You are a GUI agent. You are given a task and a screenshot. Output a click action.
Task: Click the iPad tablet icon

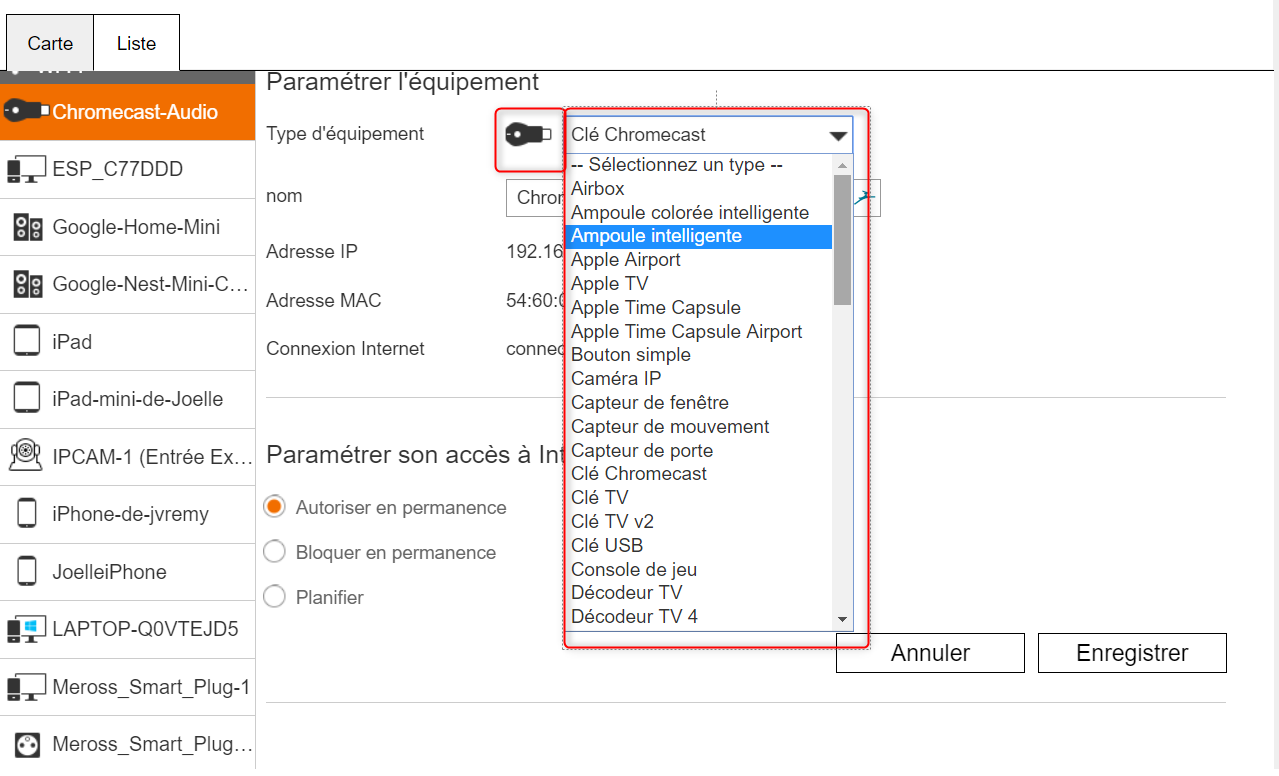pos(27,342)
